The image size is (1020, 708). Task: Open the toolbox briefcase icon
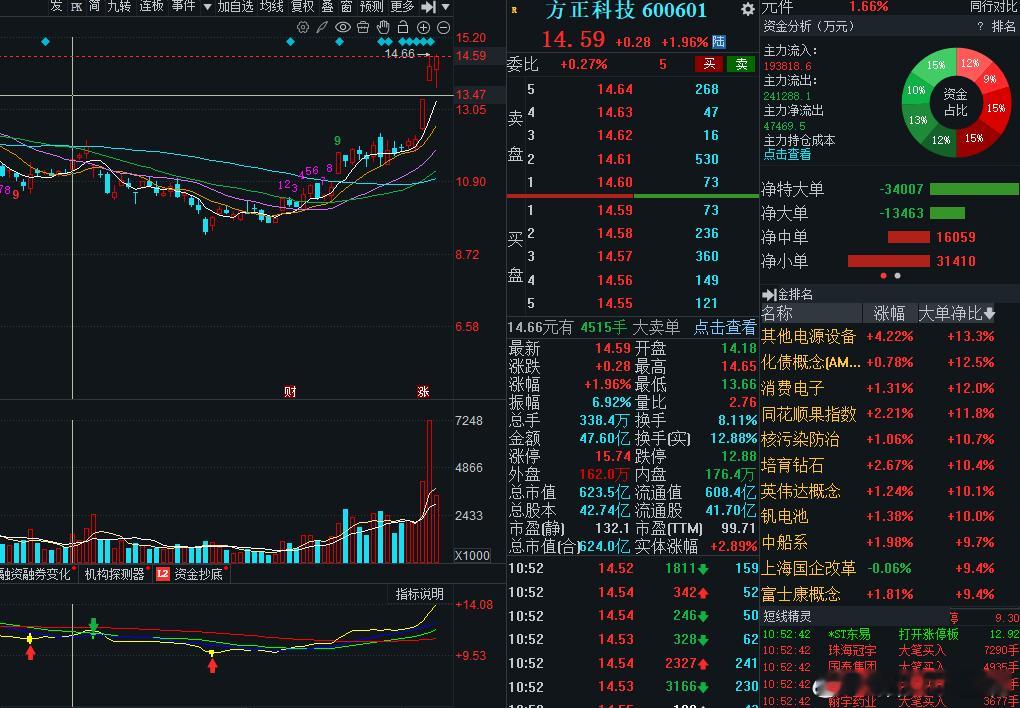click(363, 27)
